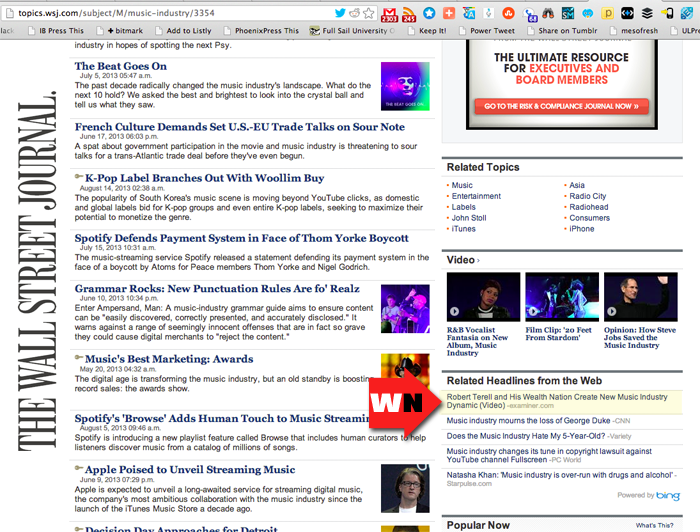Click the page file icon in address bar

(x=8, y=13)
